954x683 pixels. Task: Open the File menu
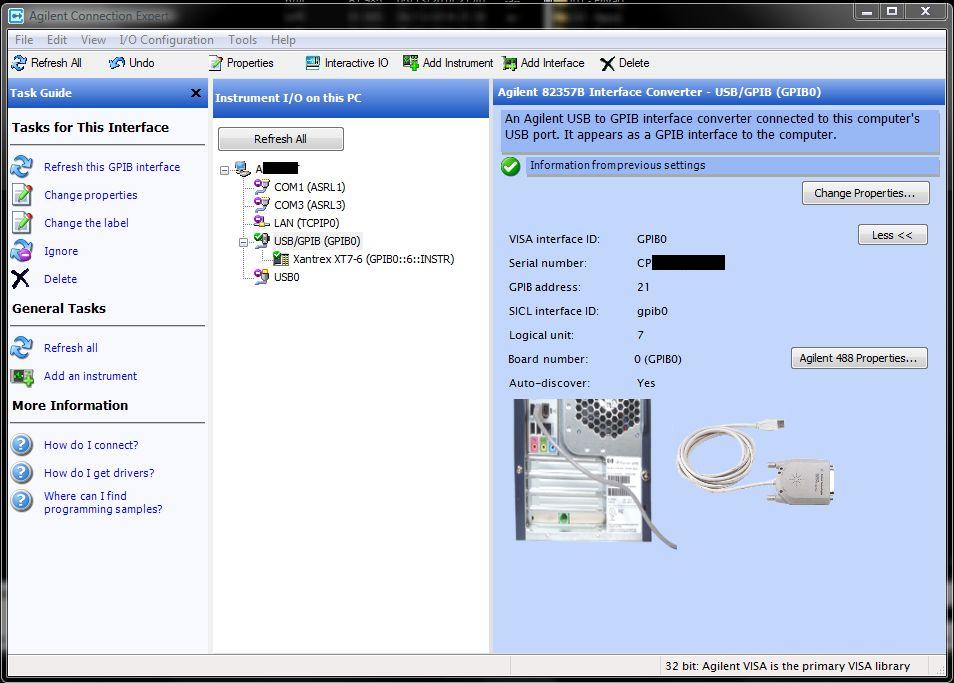point(24,40)
